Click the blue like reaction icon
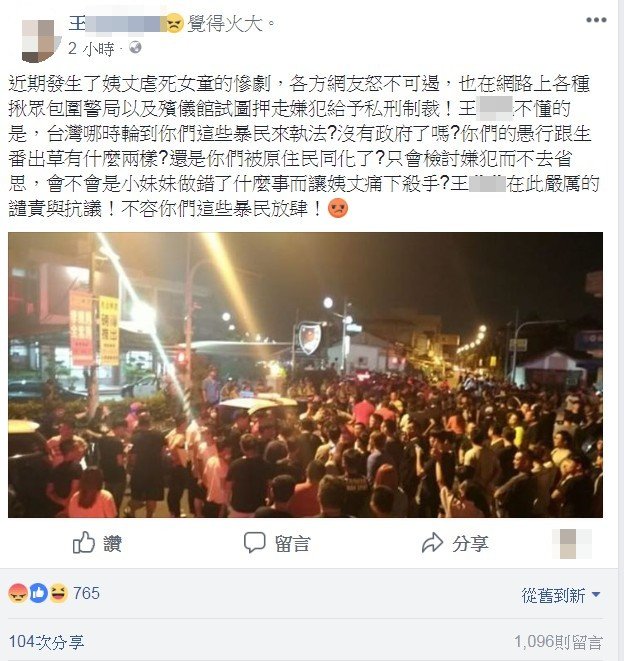 coord(38,593)
